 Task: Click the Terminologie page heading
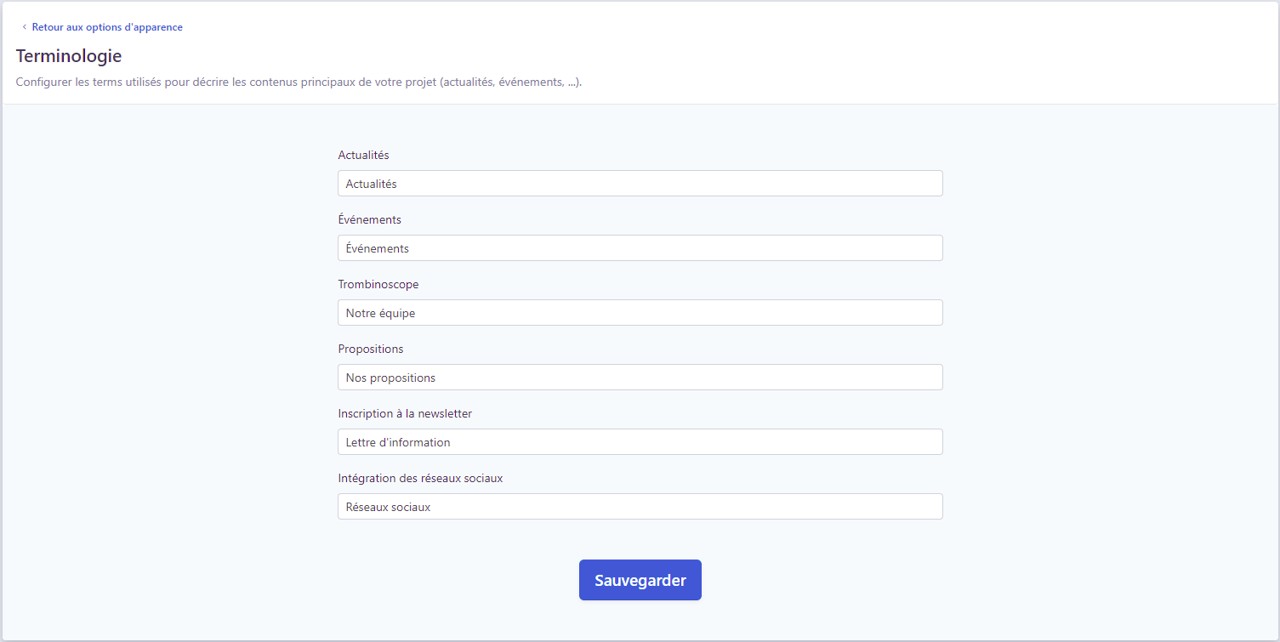pyautogui.click(x=69, y=56)
